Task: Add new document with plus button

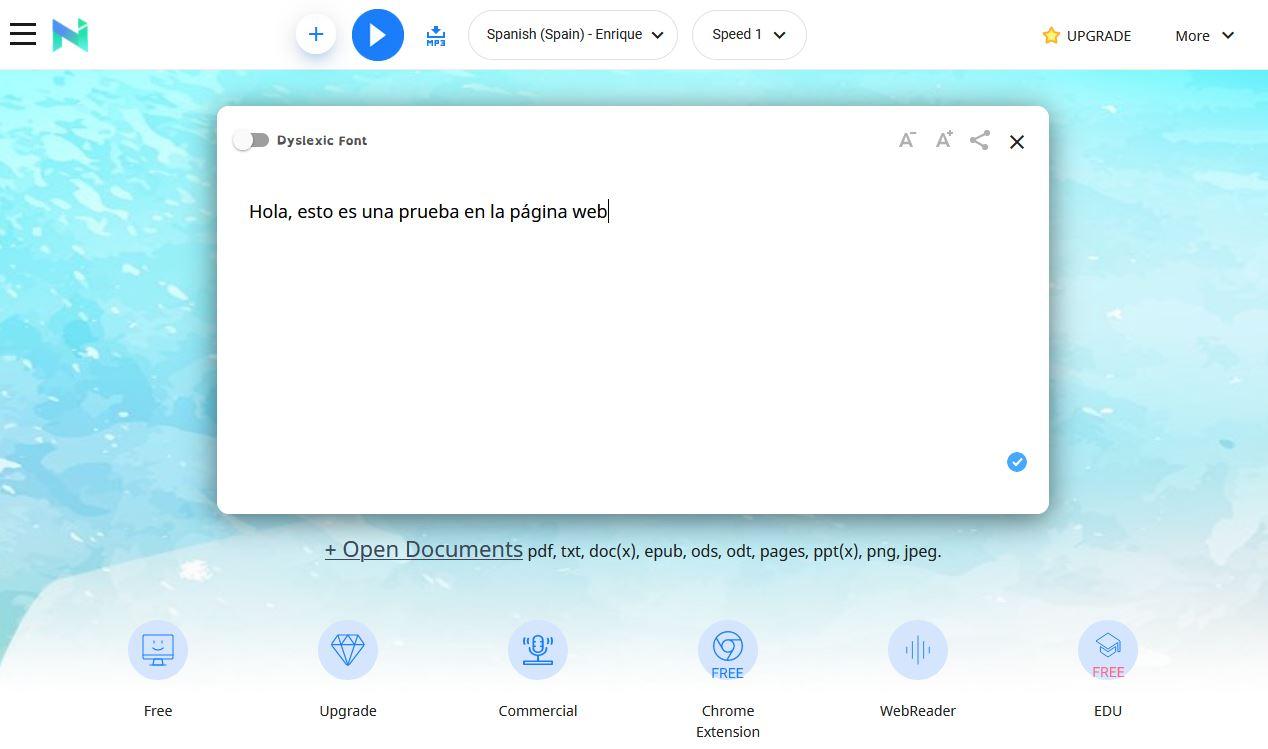Action: (316, 35)
